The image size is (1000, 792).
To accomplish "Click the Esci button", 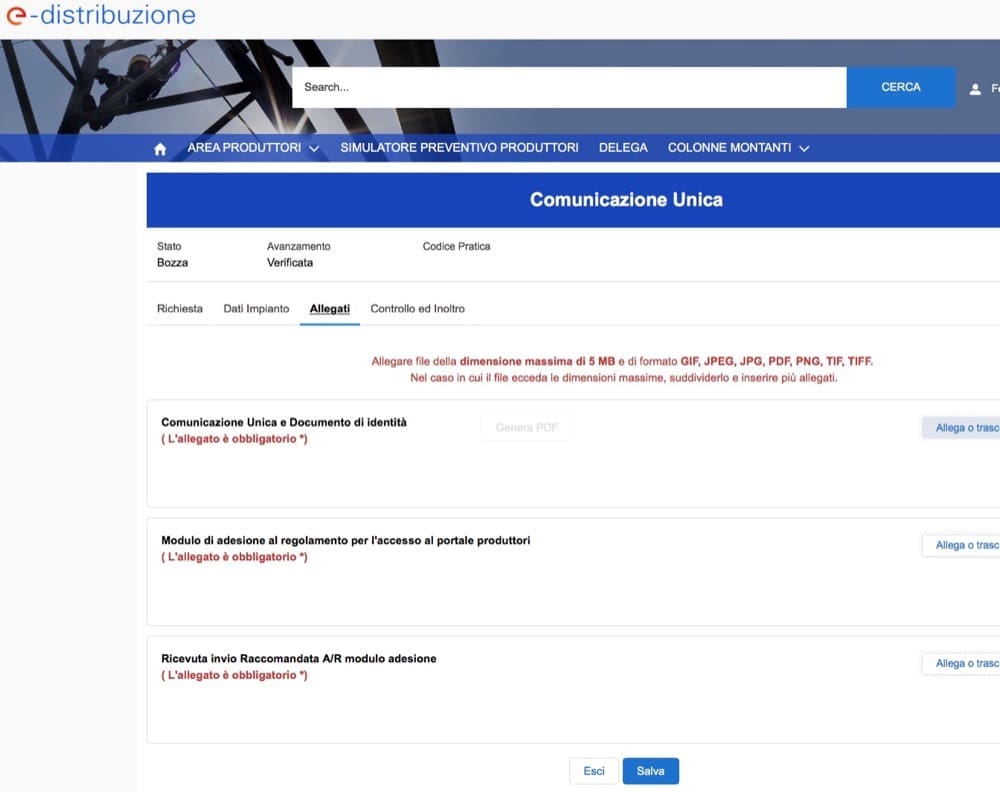I will point(594,771).
